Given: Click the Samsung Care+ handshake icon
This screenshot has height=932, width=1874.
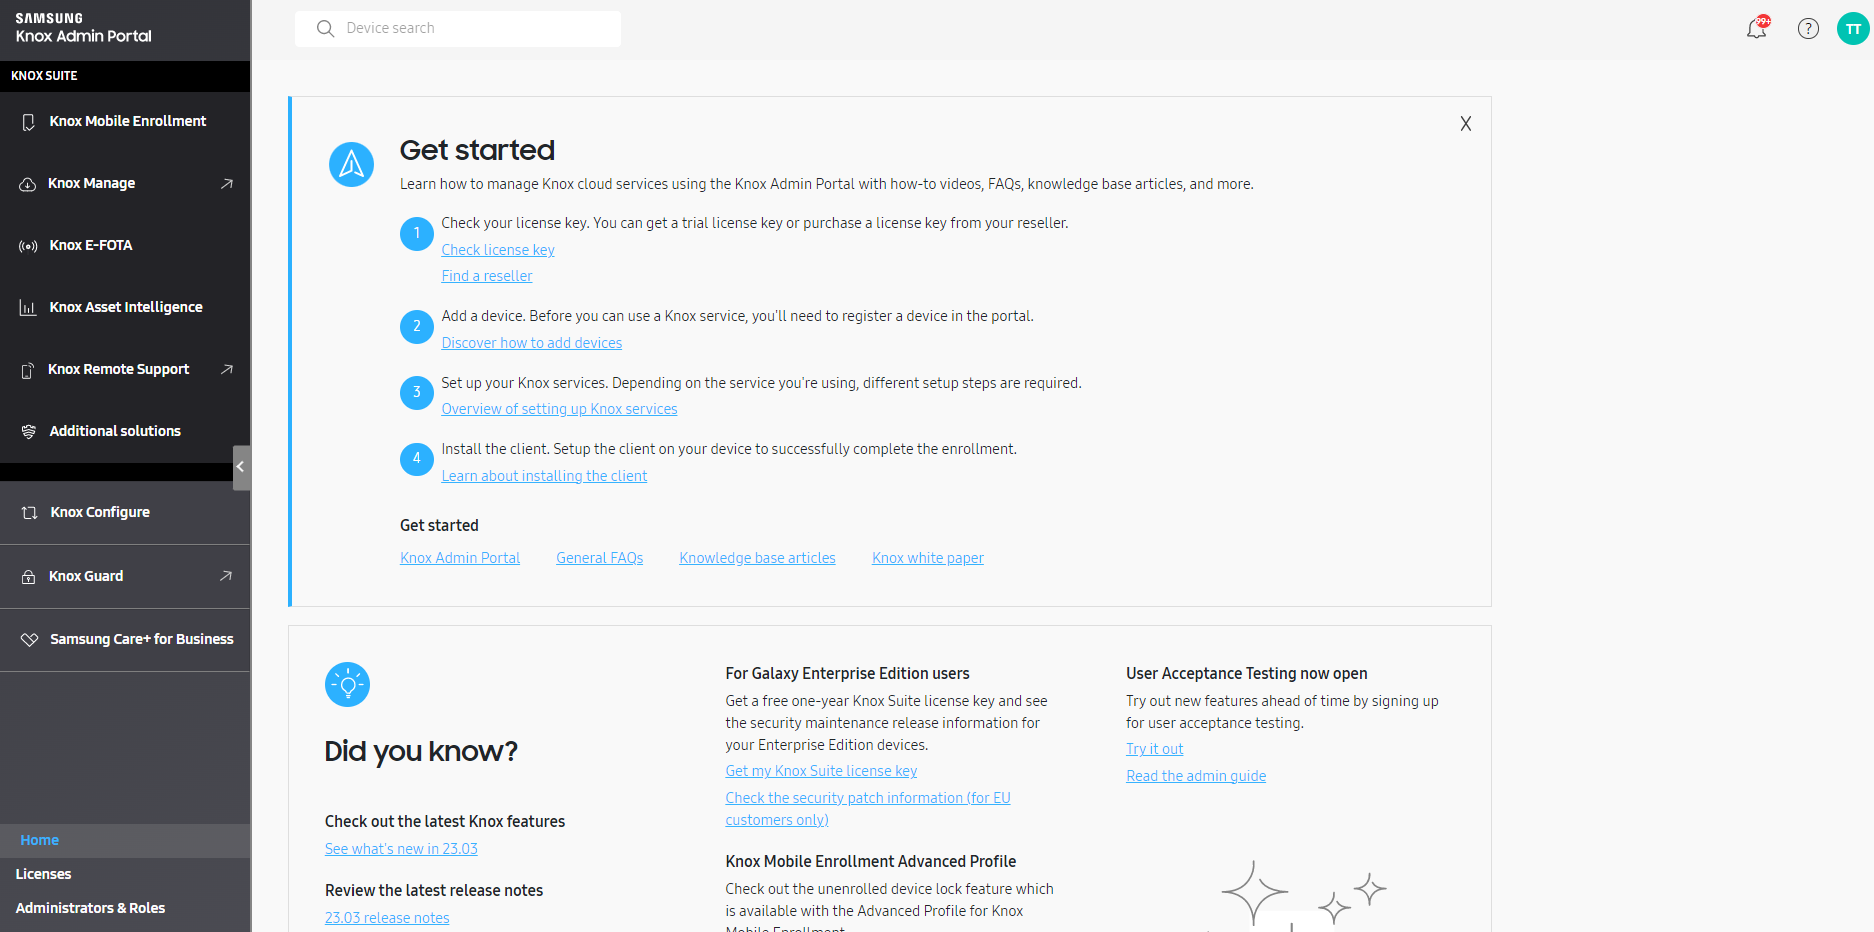Looking at the screenshot, I should pos(30,640).
